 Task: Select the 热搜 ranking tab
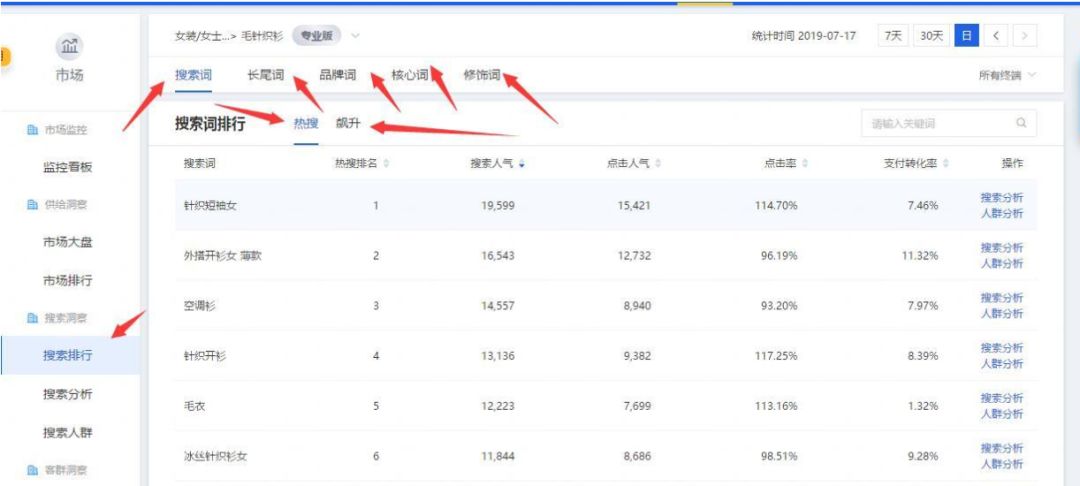tap(306, 124)
